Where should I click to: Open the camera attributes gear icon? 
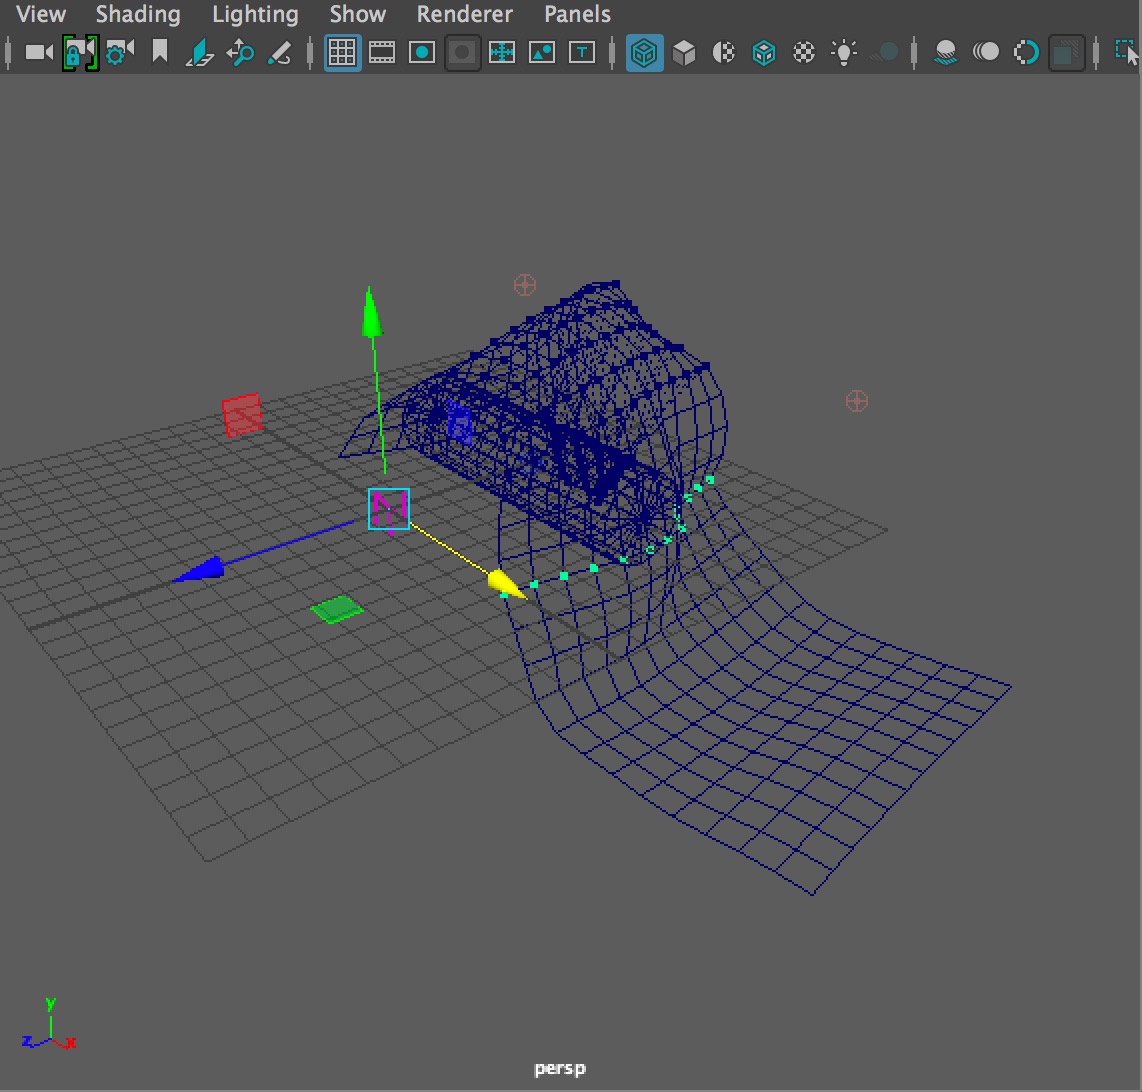tap(119, 52)
